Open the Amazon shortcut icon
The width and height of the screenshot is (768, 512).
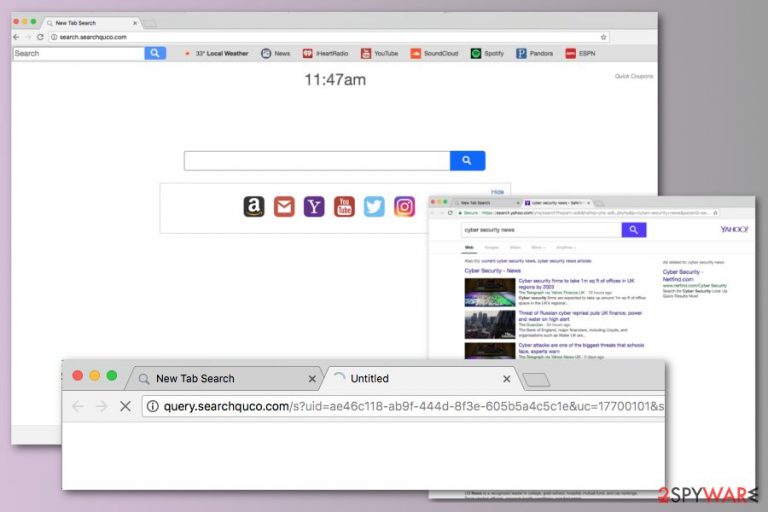pyautogui.click(x=254, y=207)
